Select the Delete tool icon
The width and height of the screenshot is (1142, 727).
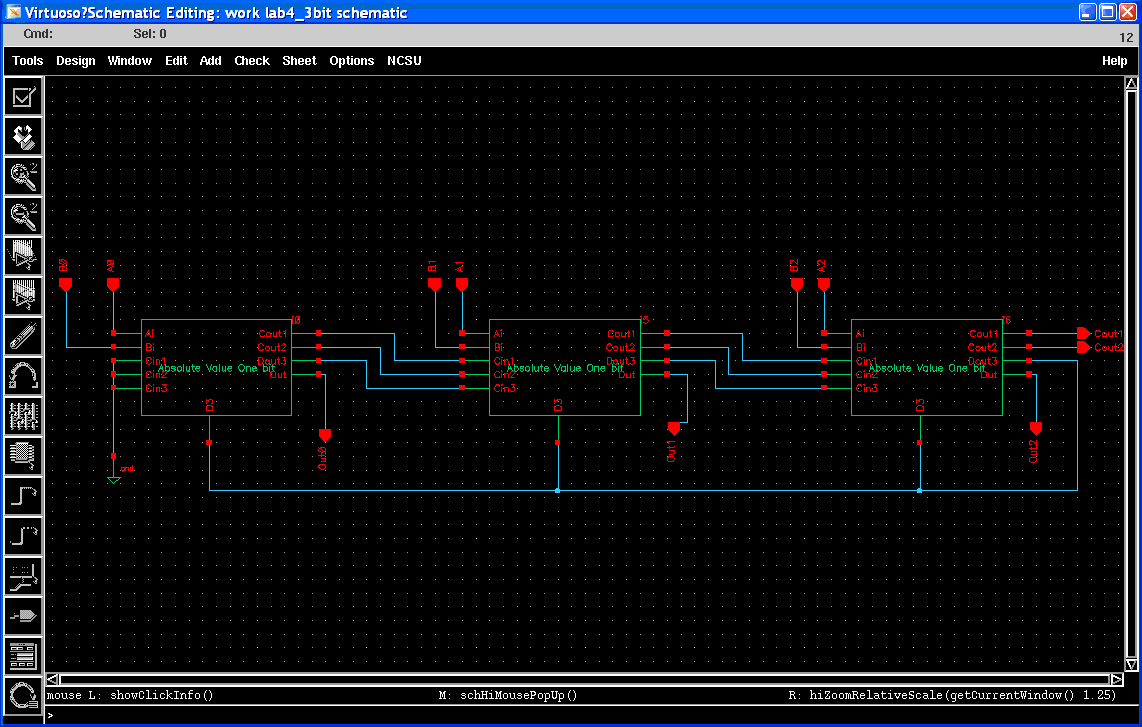pos(23,336)
